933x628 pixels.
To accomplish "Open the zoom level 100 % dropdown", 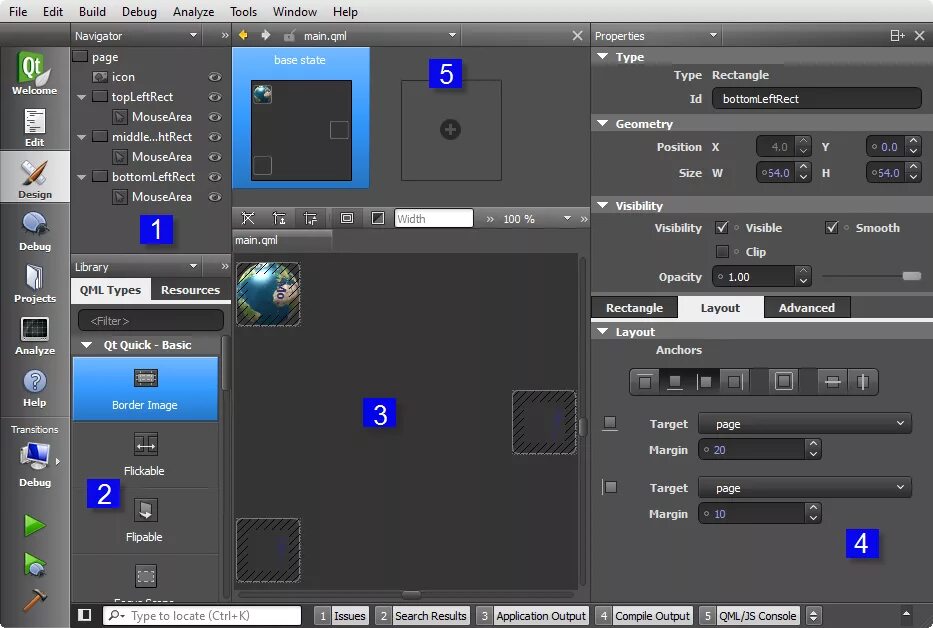I will 567,218.
